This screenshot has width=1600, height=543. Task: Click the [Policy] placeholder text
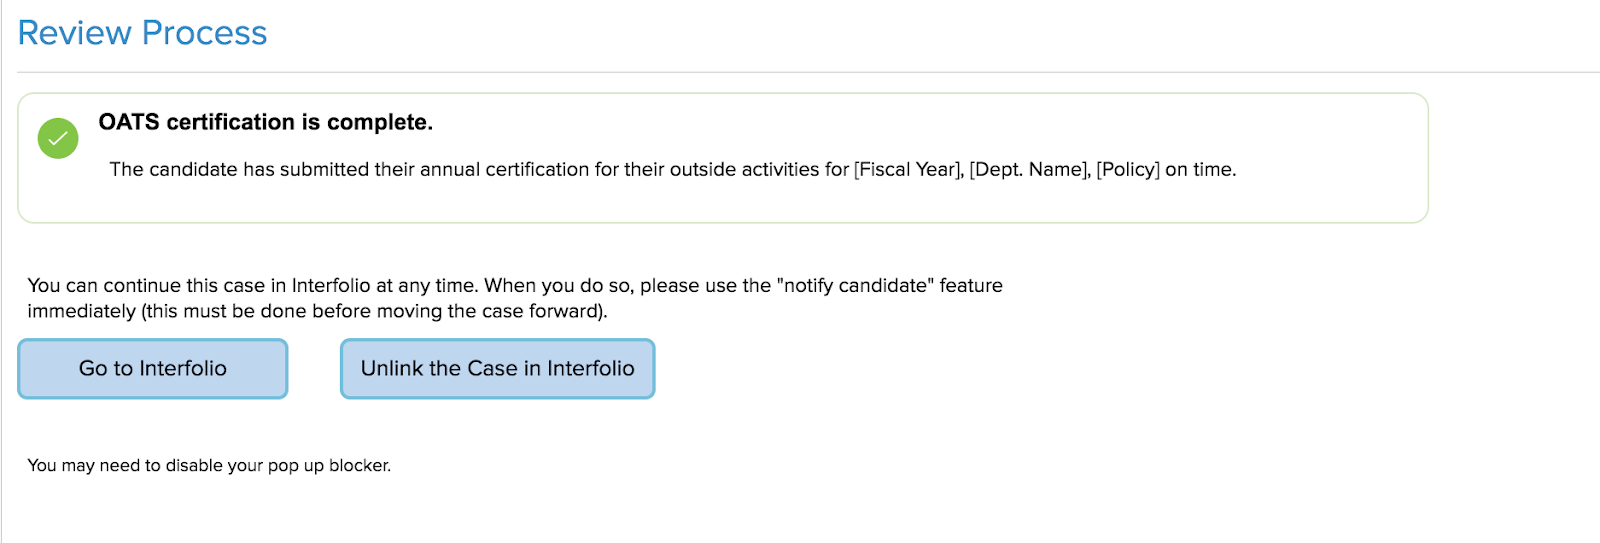pos(1128,169)
